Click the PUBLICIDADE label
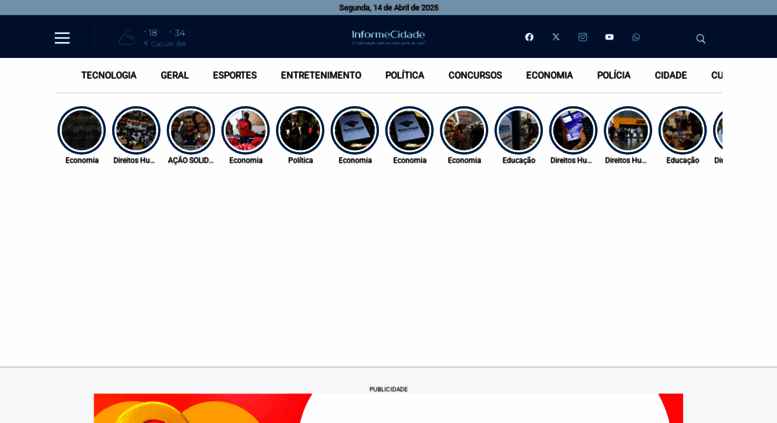The height and width of the screenshot is (423, 777). (x=388, y=389)
